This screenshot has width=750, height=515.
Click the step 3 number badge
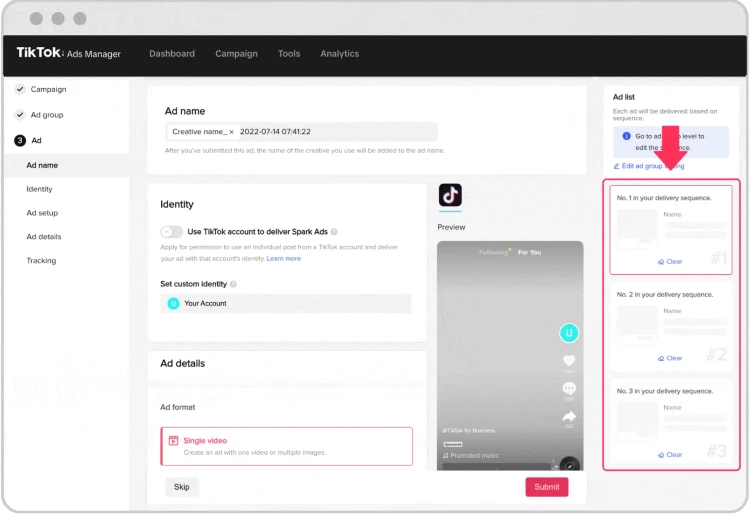click(20, 140)
